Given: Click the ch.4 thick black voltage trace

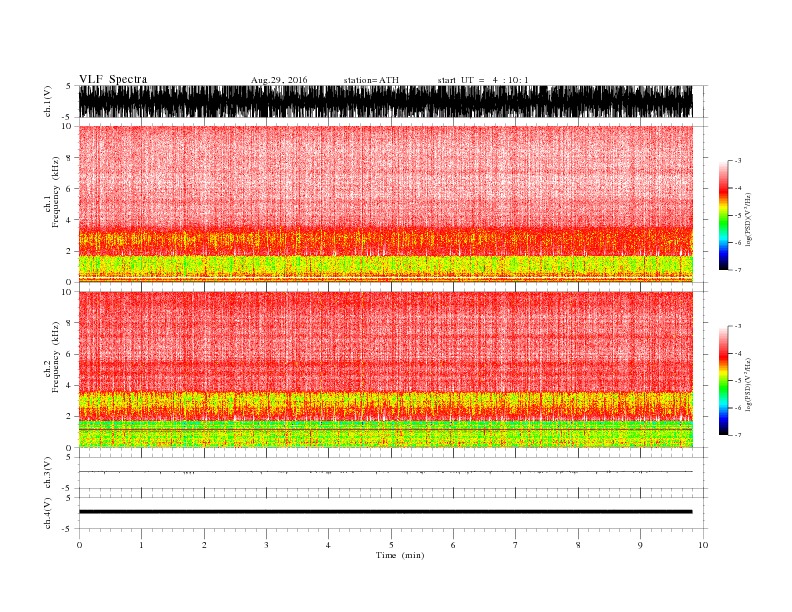Looking at the screenshot, I should point(385,512).
